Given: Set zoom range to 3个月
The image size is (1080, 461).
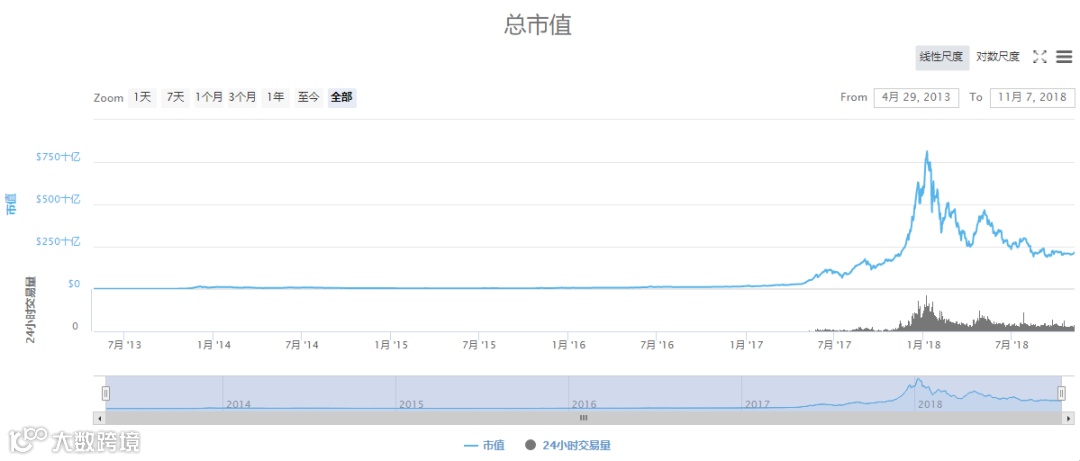Looking at the screenshot, I should [x=242, y=97].
